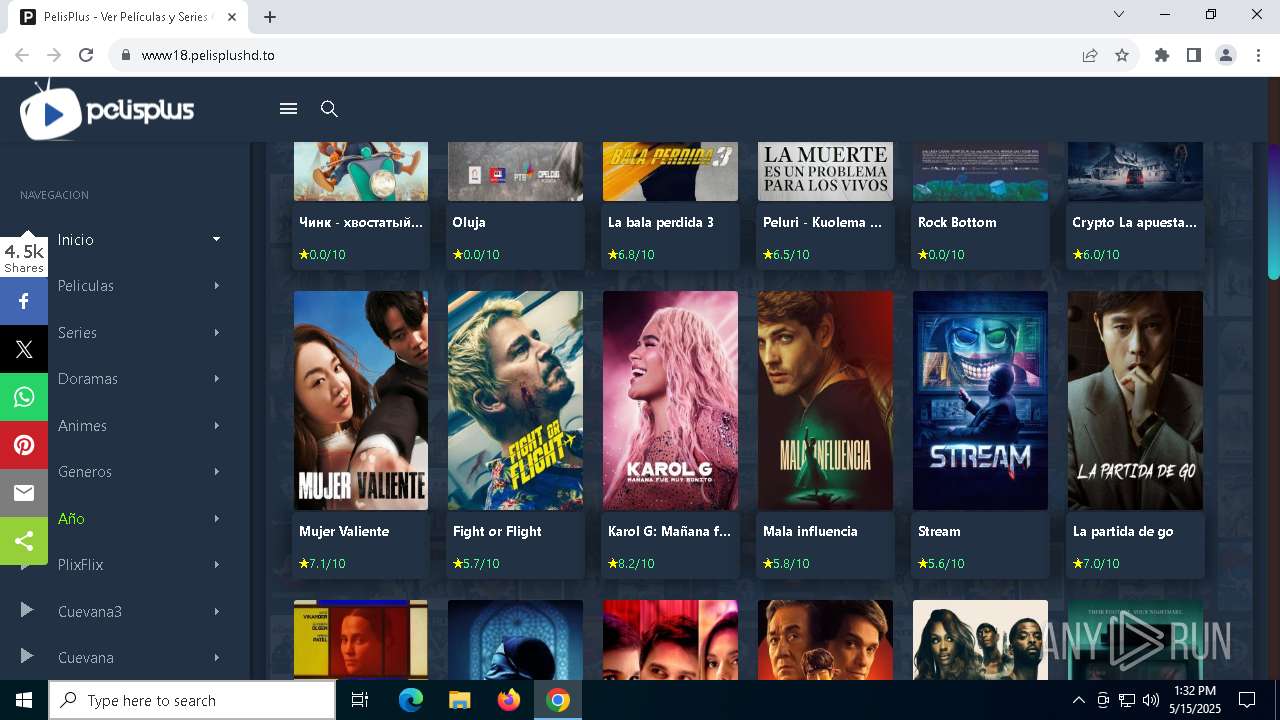Select Generos in navigation

pos(85,472)
